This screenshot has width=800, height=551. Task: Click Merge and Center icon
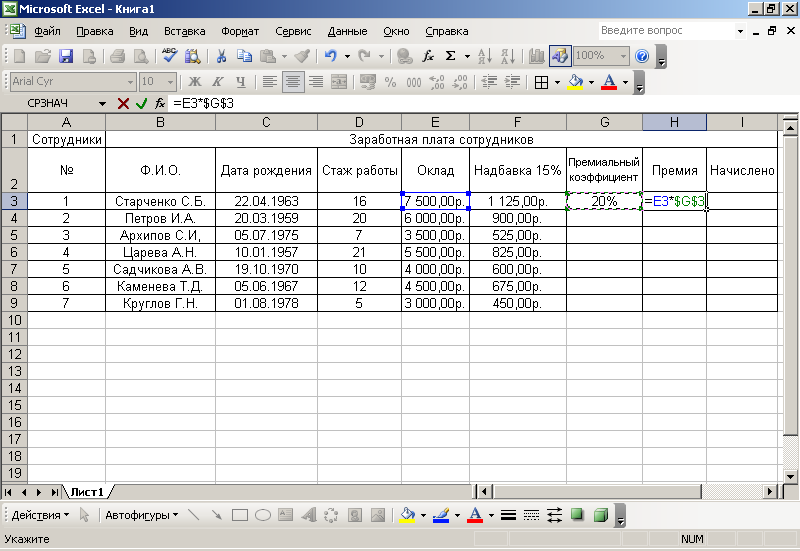pyautogui.click(x=339, y=82)
